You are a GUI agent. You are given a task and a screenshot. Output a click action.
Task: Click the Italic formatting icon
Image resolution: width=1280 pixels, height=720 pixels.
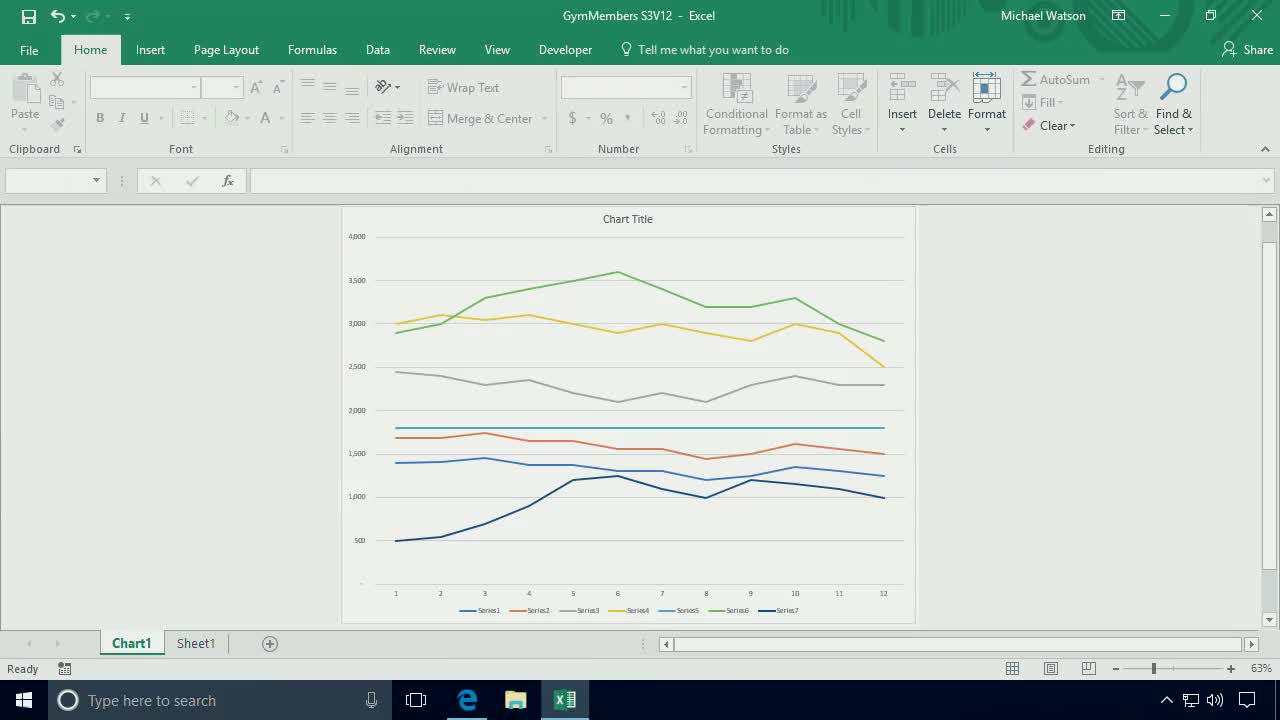[121, 117]
